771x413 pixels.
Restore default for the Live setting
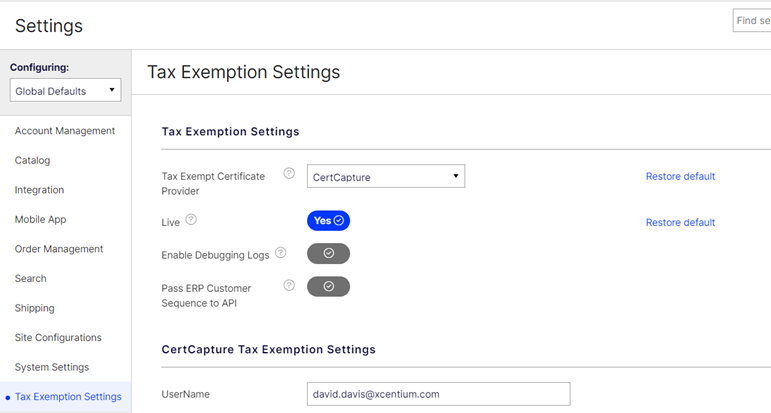(681, 222)
